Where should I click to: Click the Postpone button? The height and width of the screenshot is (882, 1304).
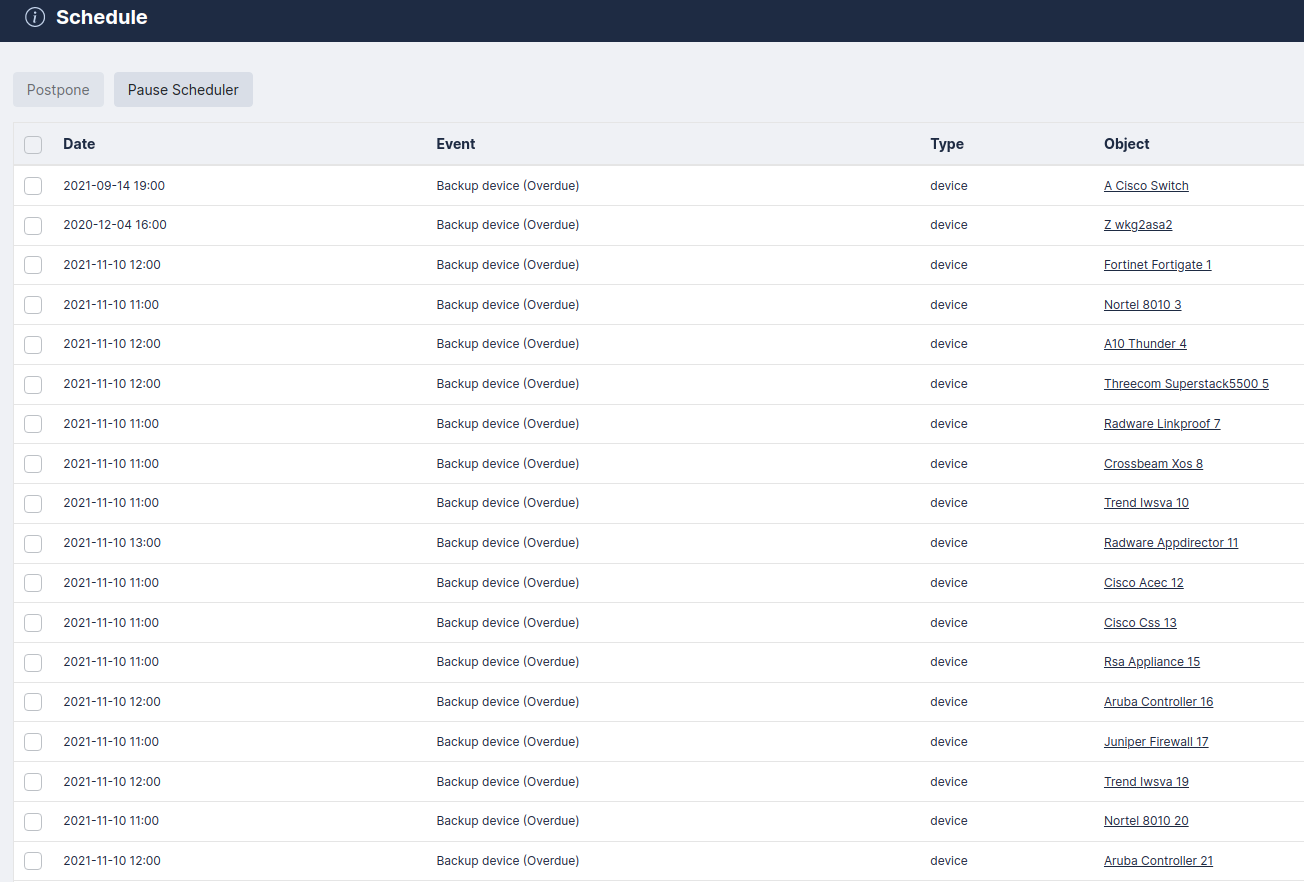pyautogui.click(x=58, y=90)
